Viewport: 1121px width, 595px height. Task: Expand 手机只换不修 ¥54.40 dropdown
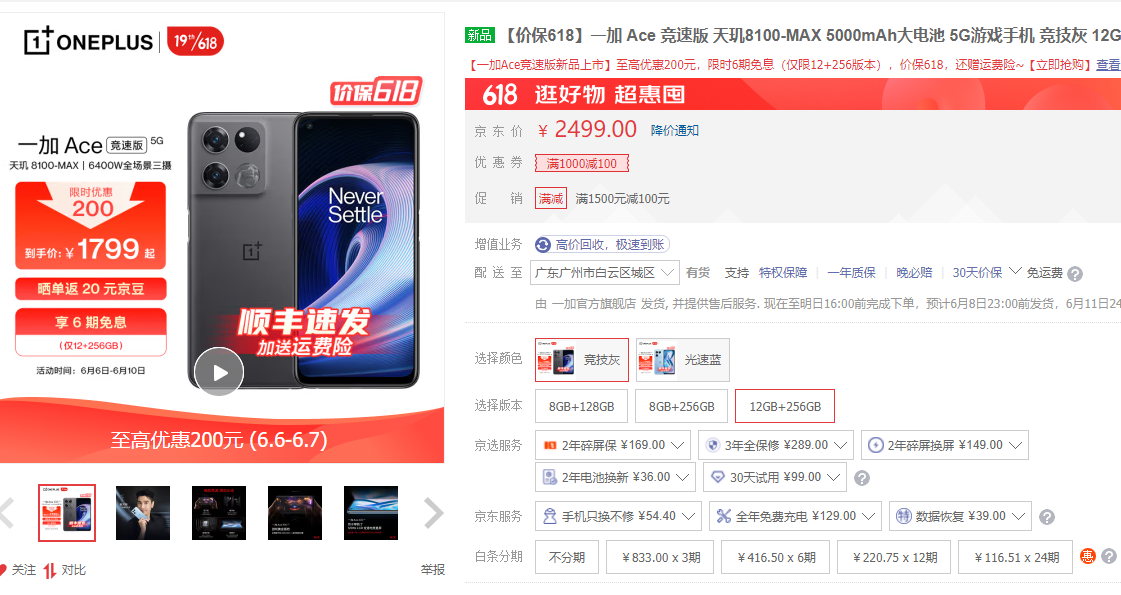pos(618,516)
